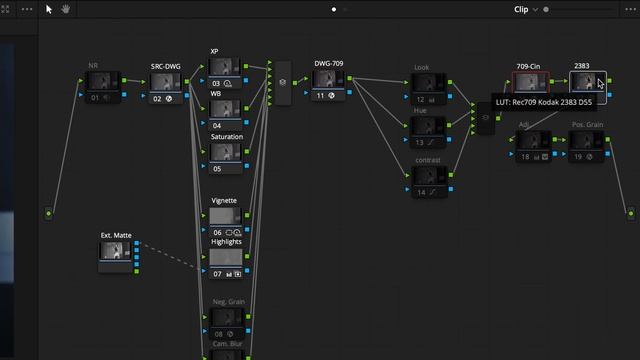
Task: Click the layer mixer node after XP
Action: (283, 83)
